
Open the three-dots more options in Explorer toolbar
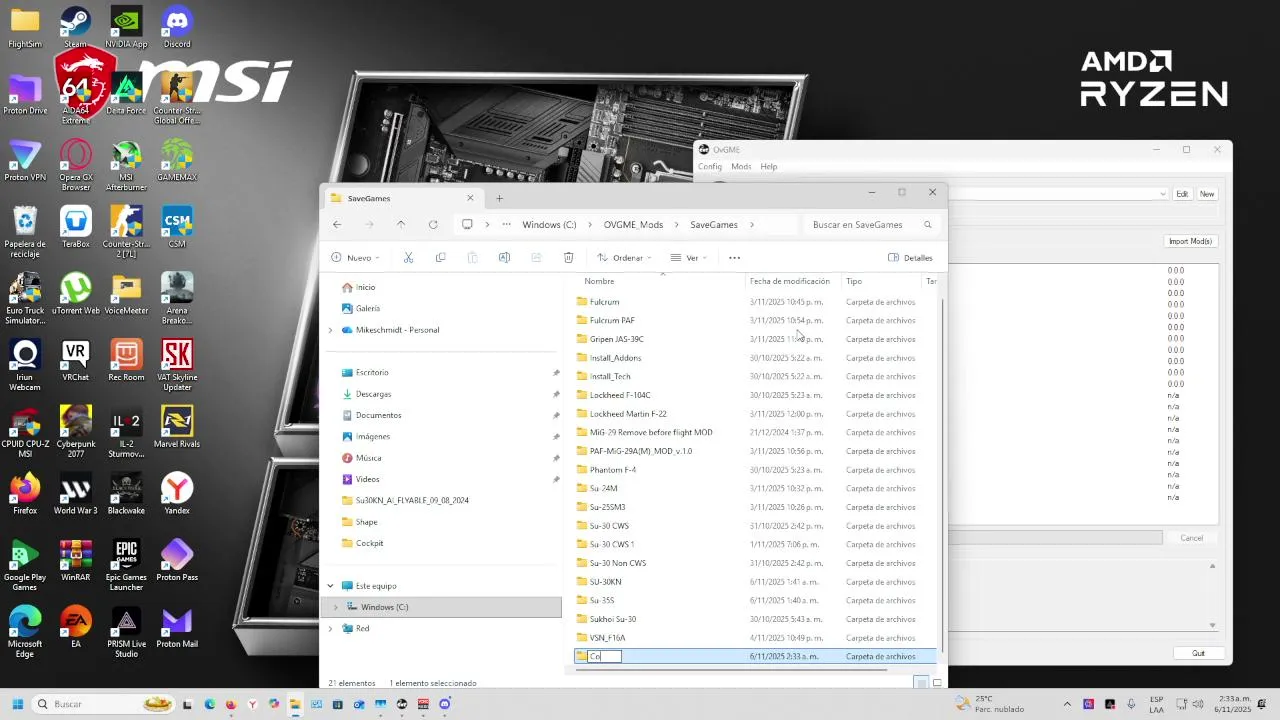[x=734, y=257]
